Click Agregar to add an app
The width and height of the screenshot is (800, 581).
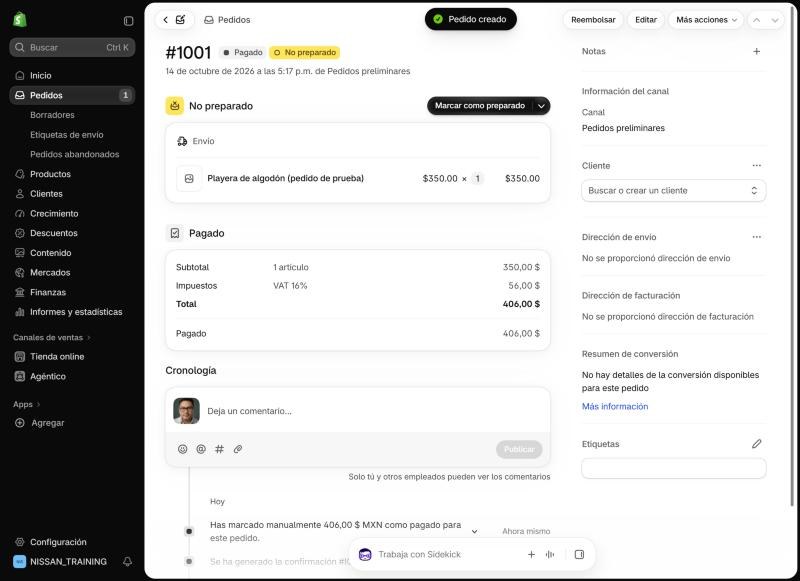[72, 423]
